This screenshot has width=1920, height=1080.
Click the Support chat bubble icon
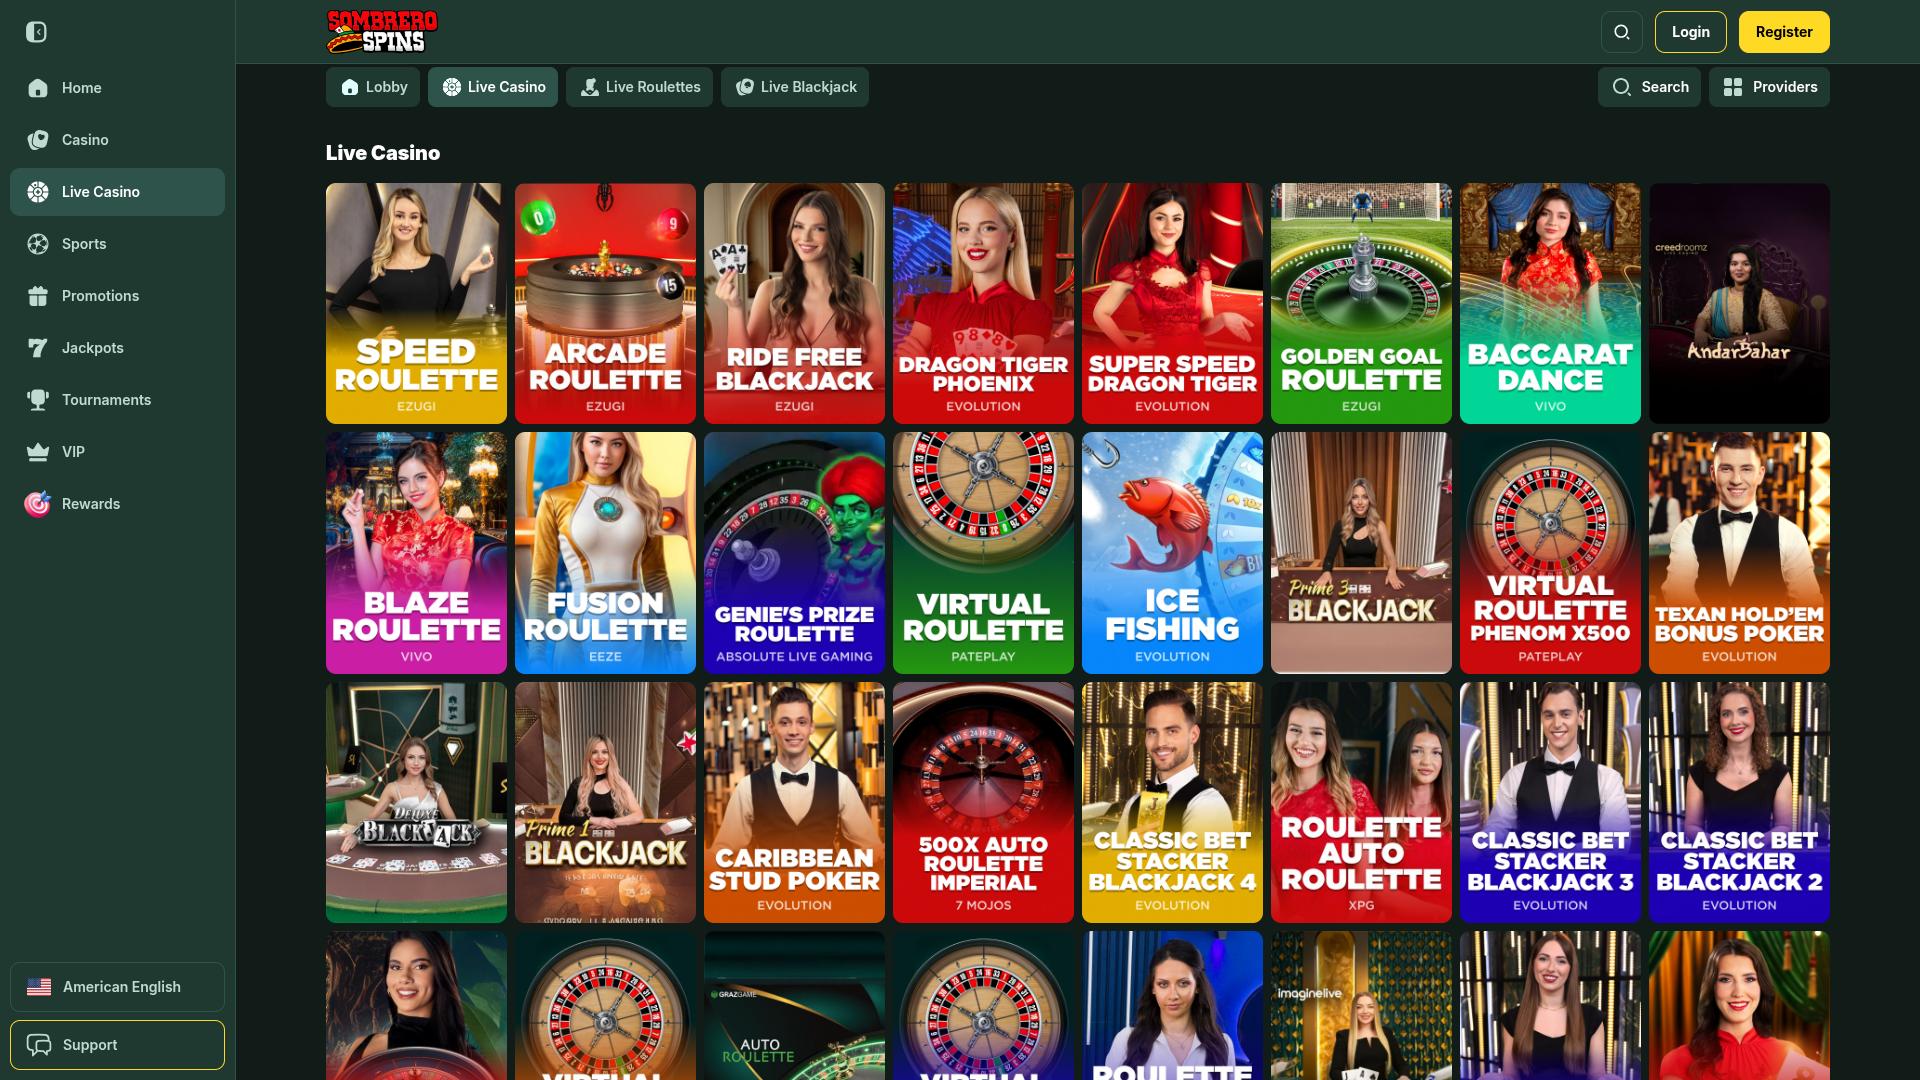coord(39,1045)
